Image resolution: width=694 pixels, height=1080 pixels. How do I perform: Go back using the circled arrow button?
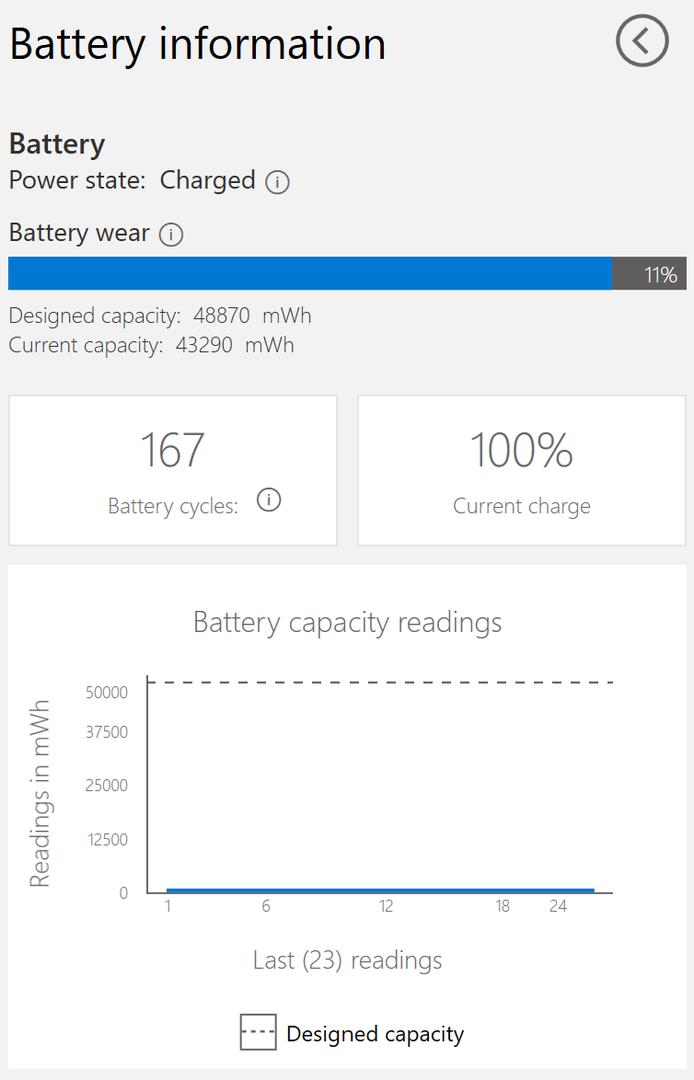pos(642,41)
